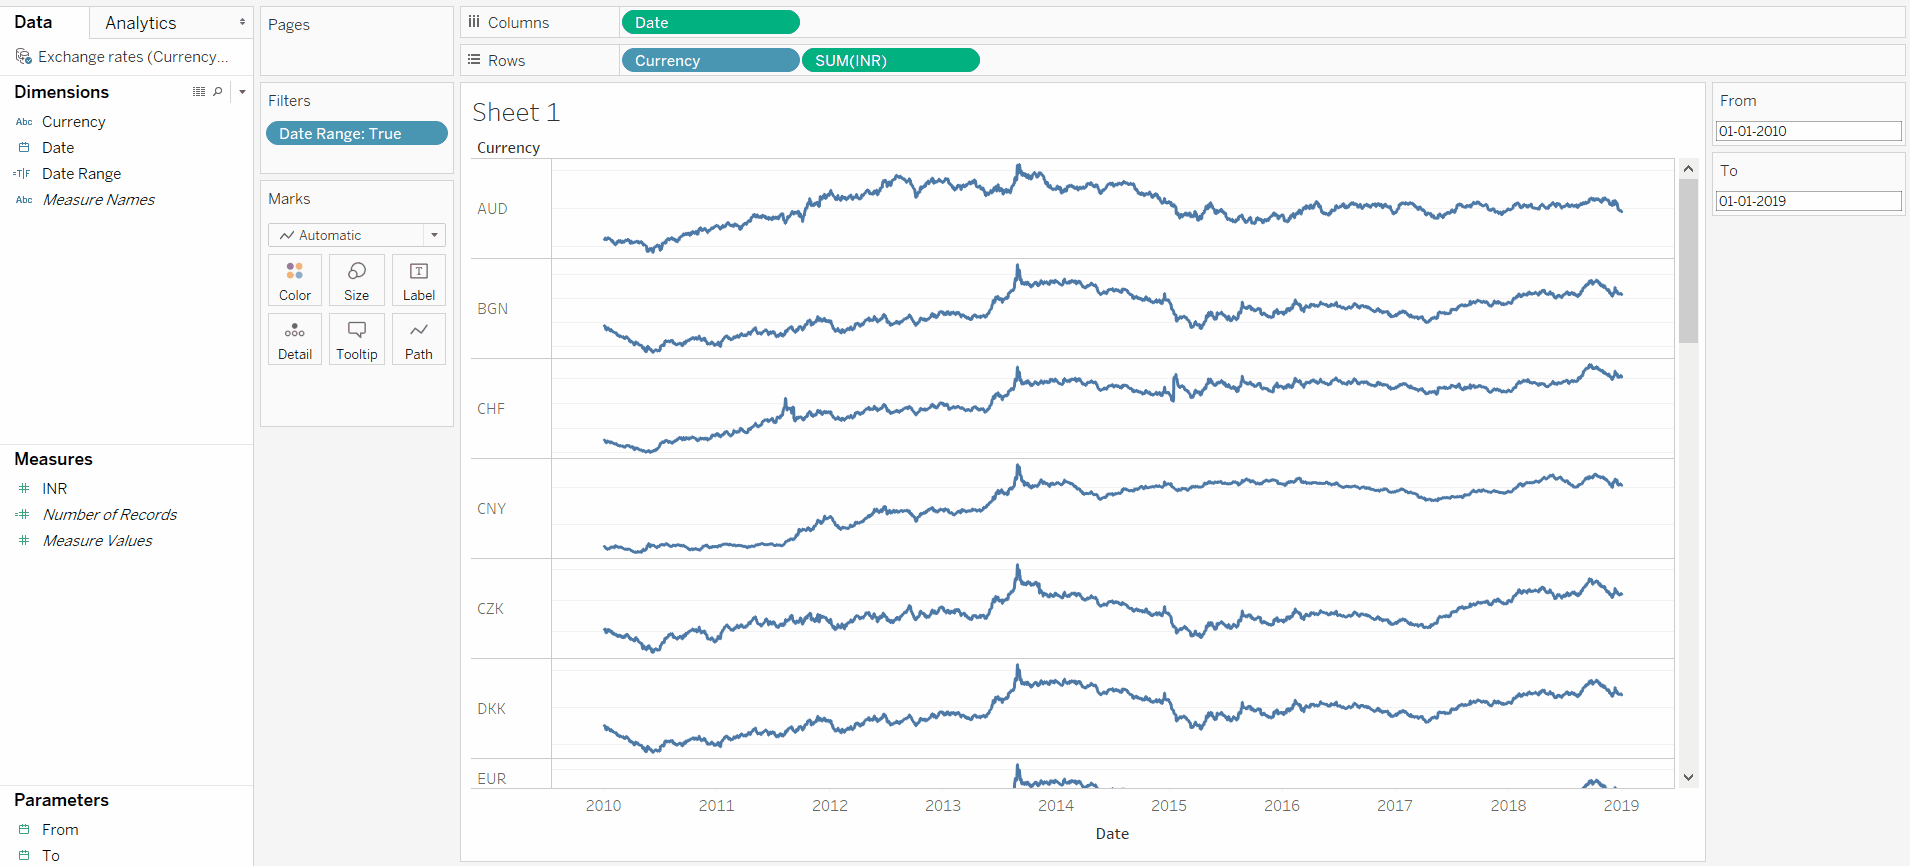Click the Columns shelf label
1910x866 pixels.
[x=518, y=22]
